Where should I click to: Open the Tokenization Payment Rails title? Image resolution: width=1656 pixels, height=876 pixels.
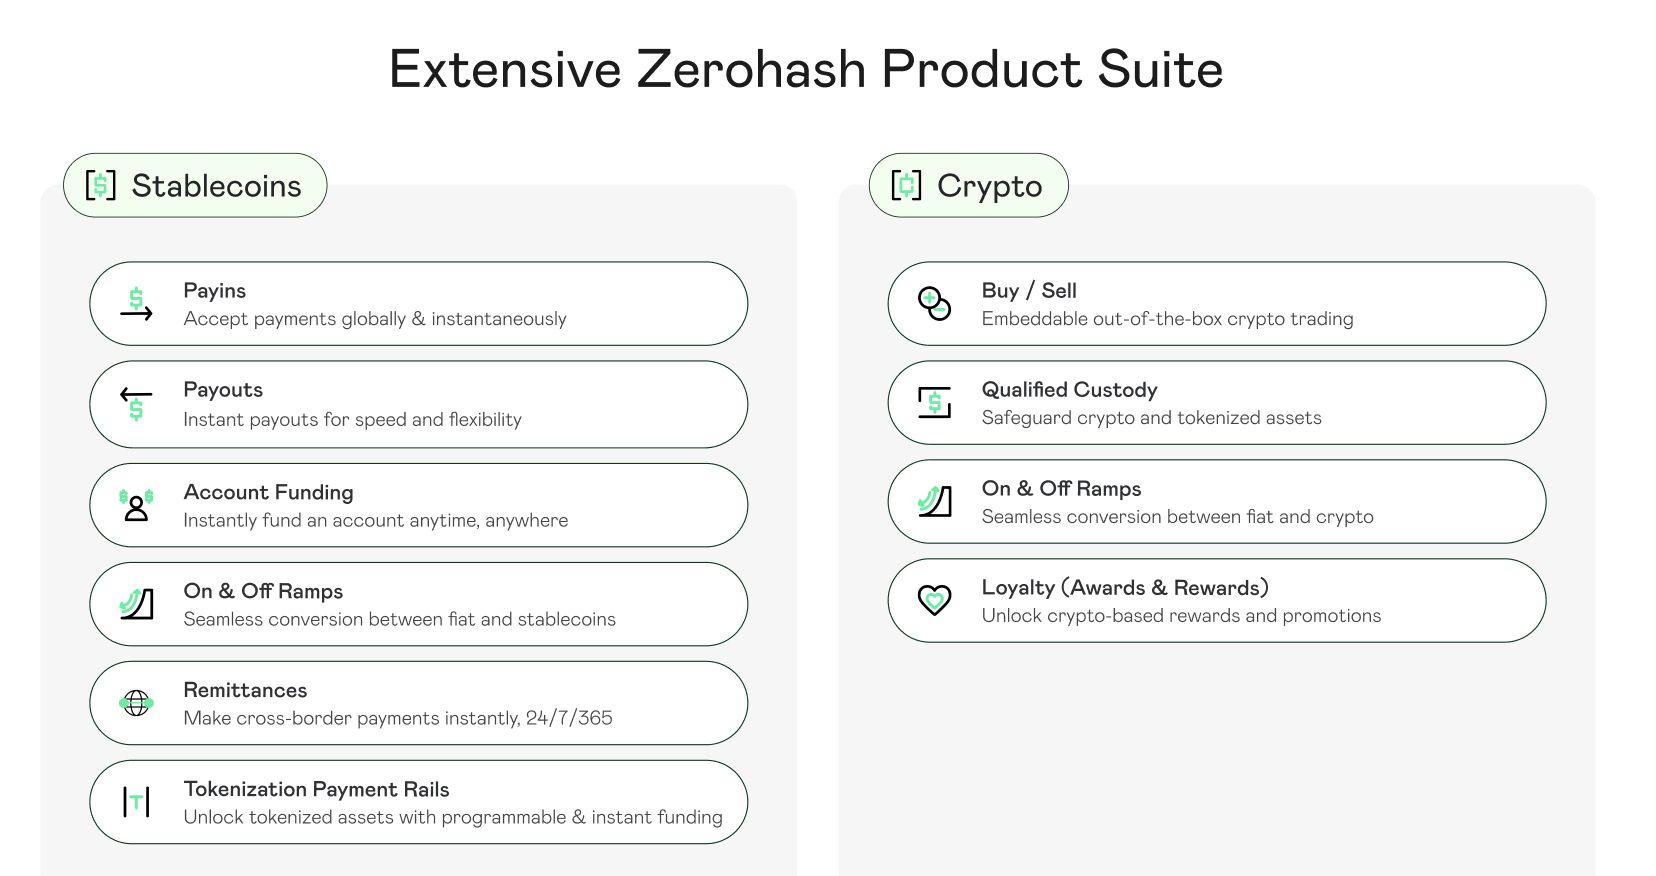click(316, 789)
